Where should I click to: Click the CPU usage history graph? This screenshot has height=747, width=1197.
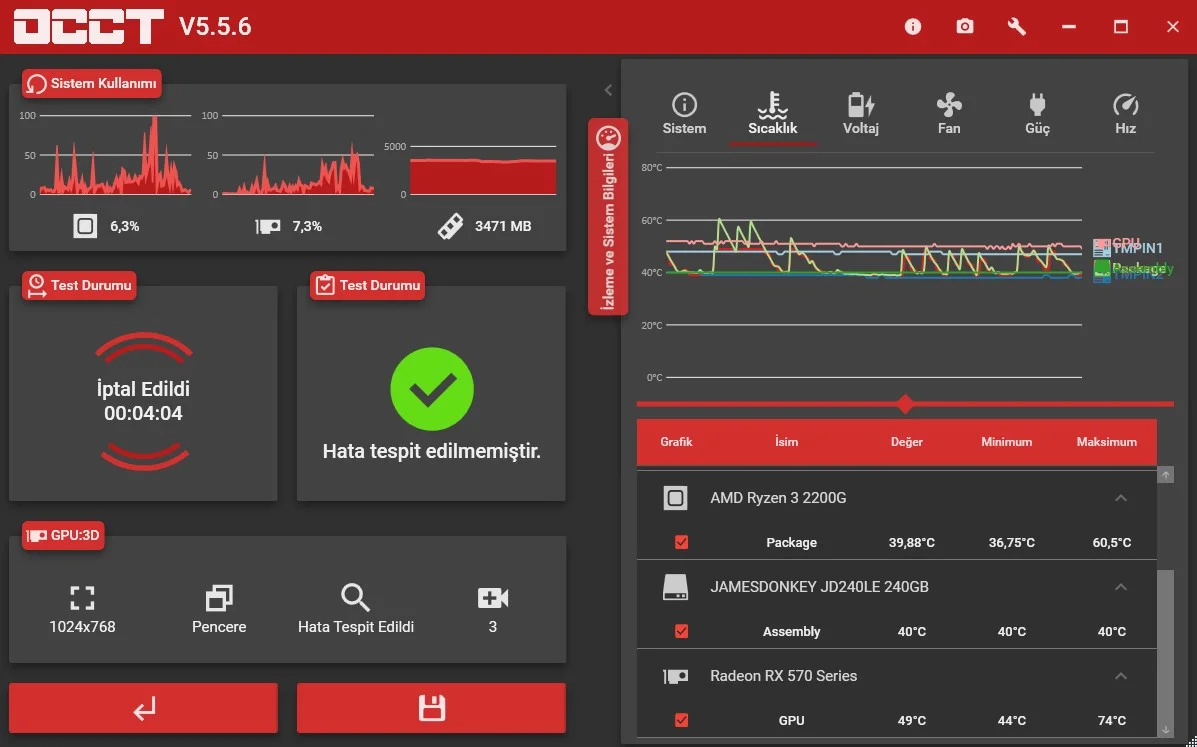tap(115, 156)
